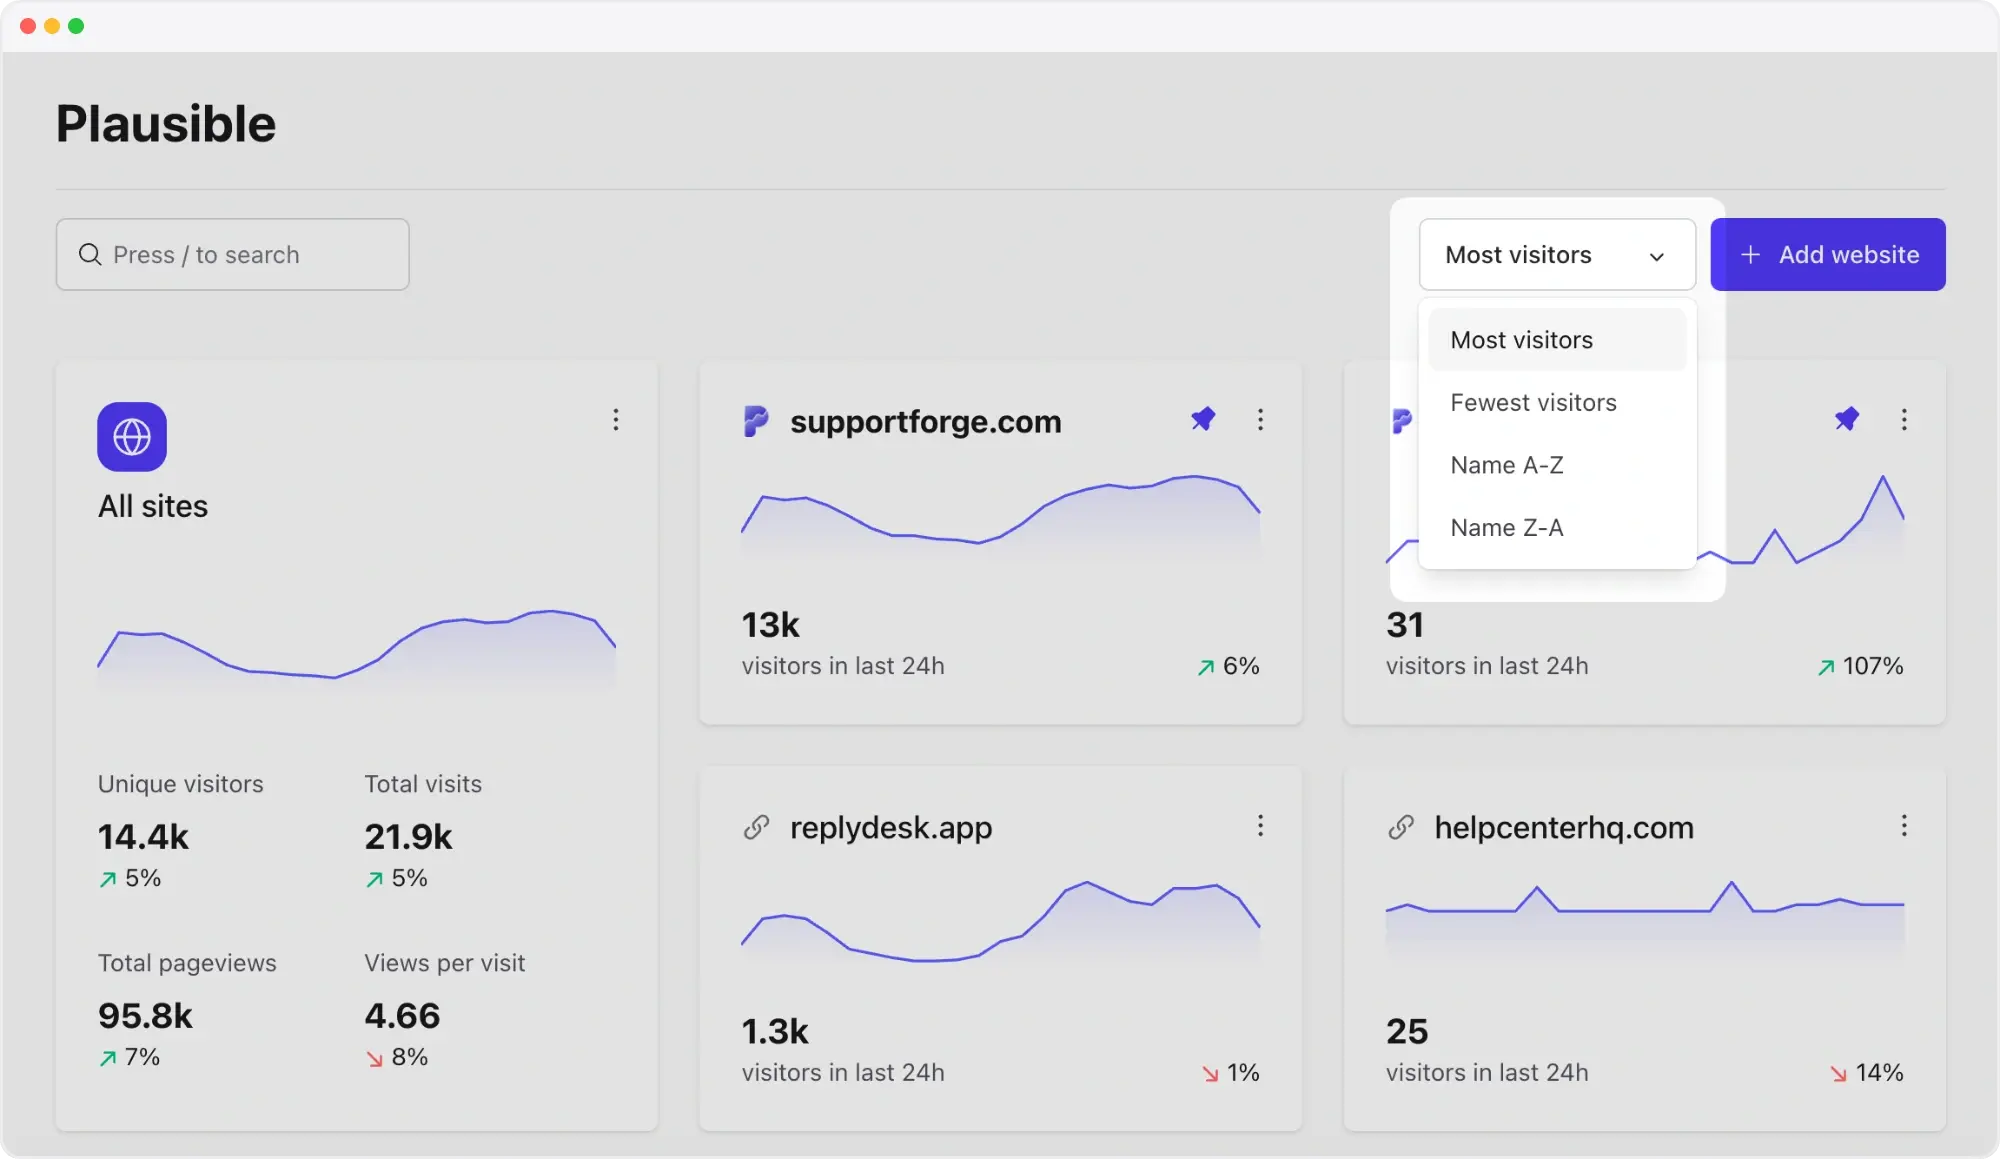This screenshot has width=2000, height=1159.
Task: Sort sites by Name A-Z
Action: coord(1507,465)
